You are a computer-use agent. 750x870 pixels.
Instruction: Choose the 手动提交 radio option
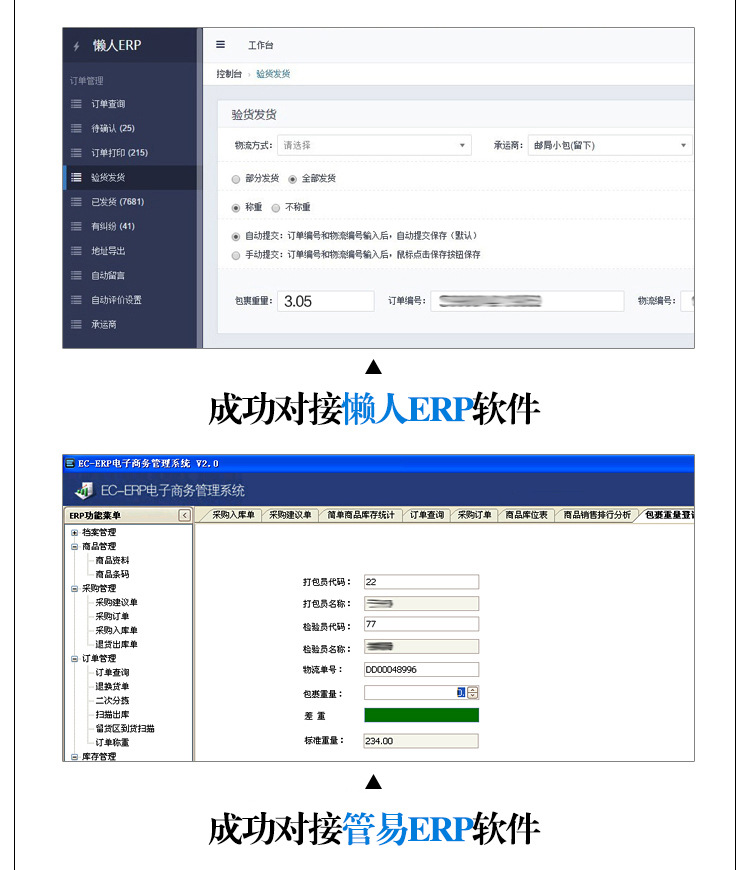click(236, 255)
